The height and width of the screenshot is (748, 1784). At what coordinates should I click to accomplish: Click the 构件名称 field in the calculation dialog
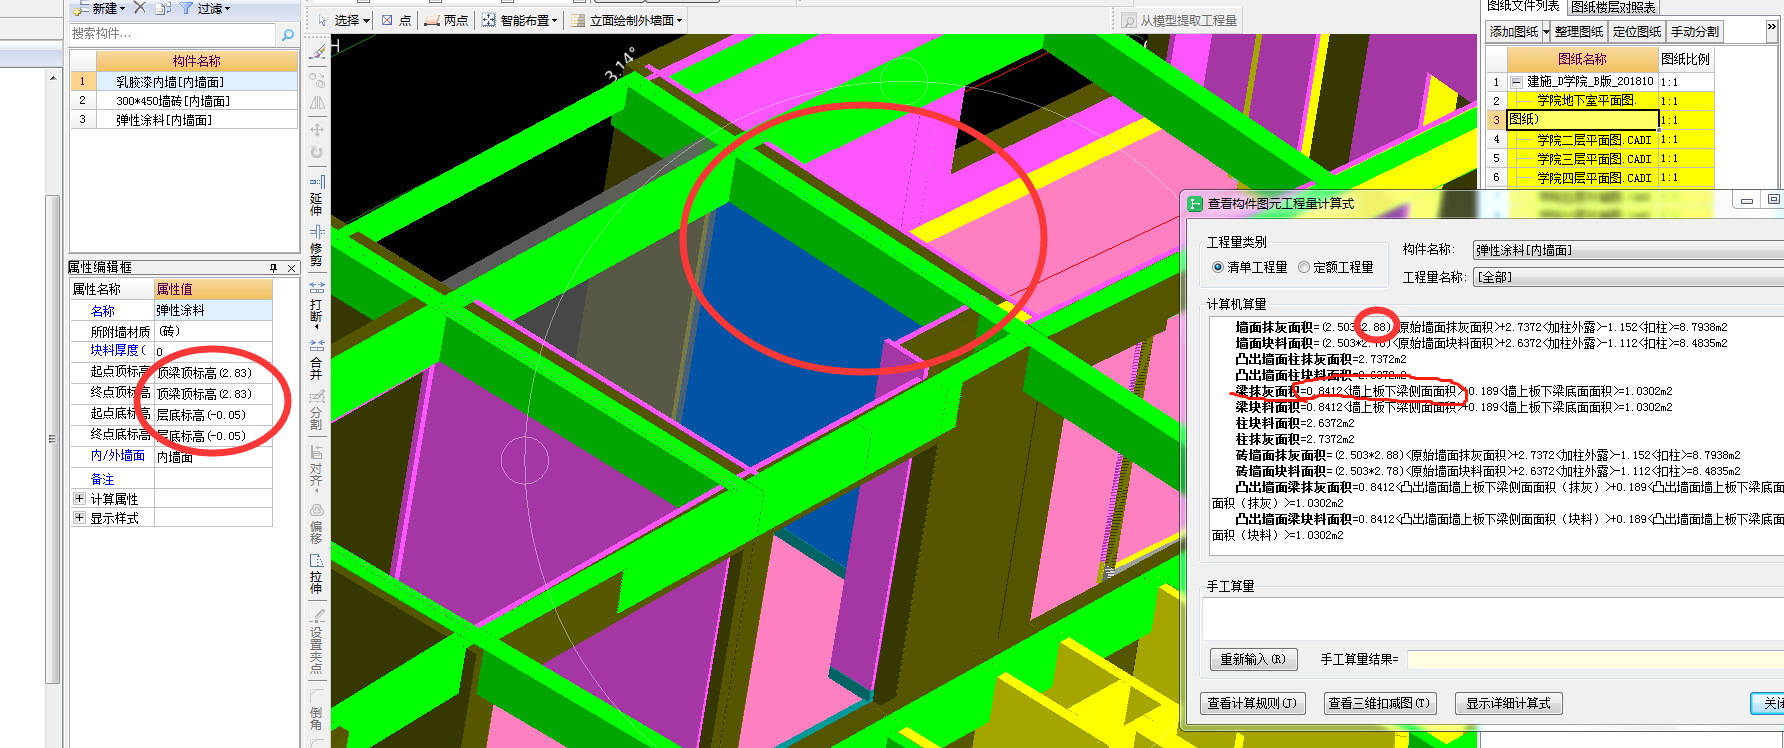click(x=1628, y=250)
